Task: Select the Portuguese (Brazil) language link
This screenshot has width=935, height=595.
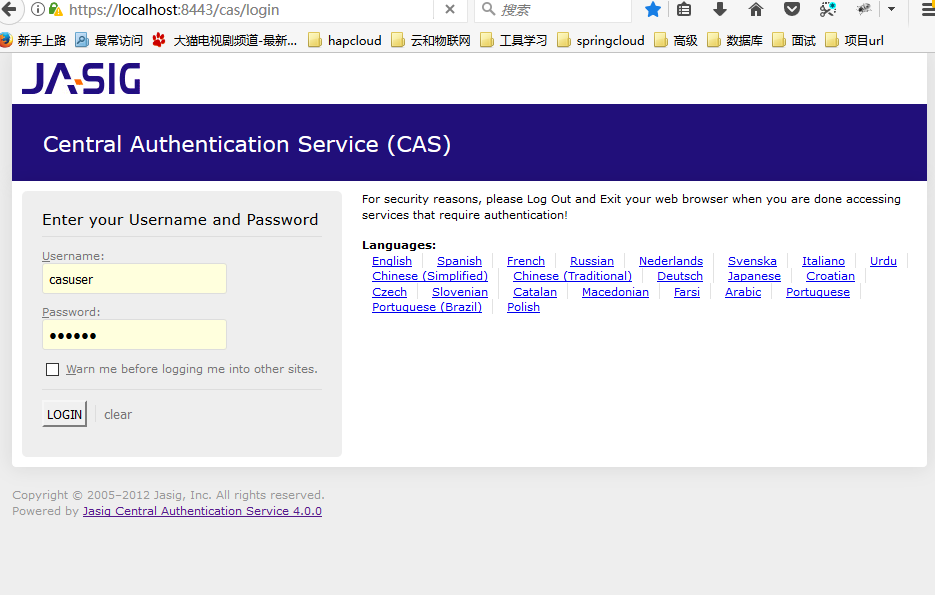Action: point(427,307)
